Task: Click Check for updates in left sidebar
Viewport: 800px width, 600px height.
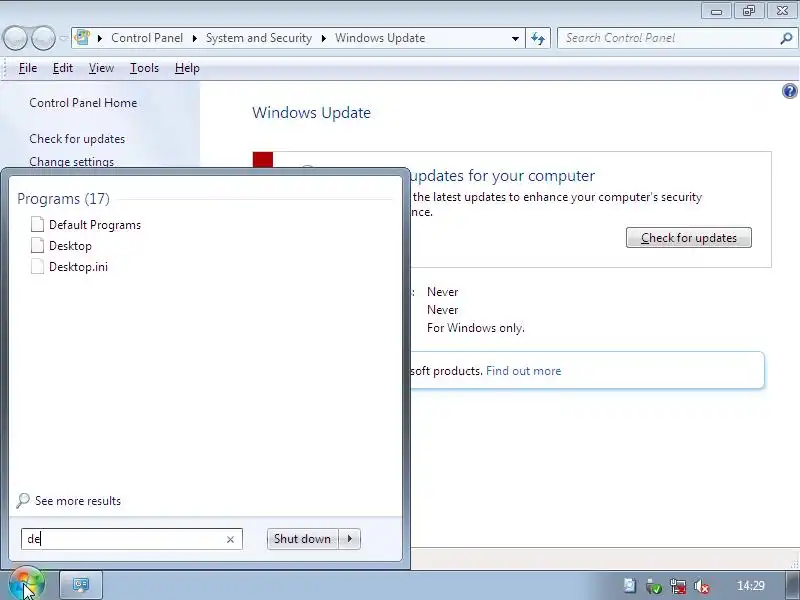Action: tap(77, 139)
